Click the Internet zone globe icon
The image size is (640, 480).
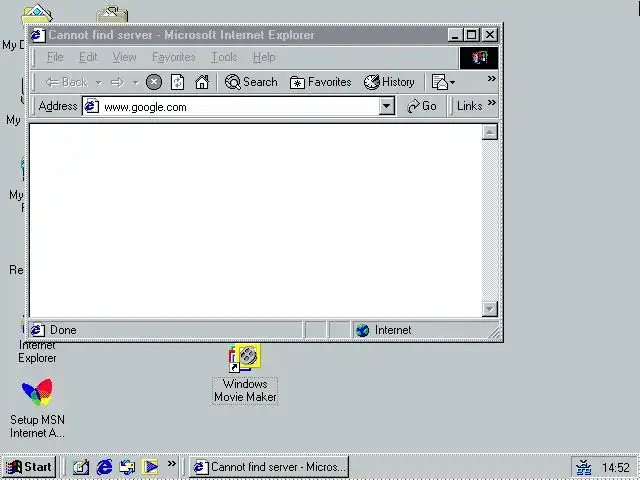362,330
